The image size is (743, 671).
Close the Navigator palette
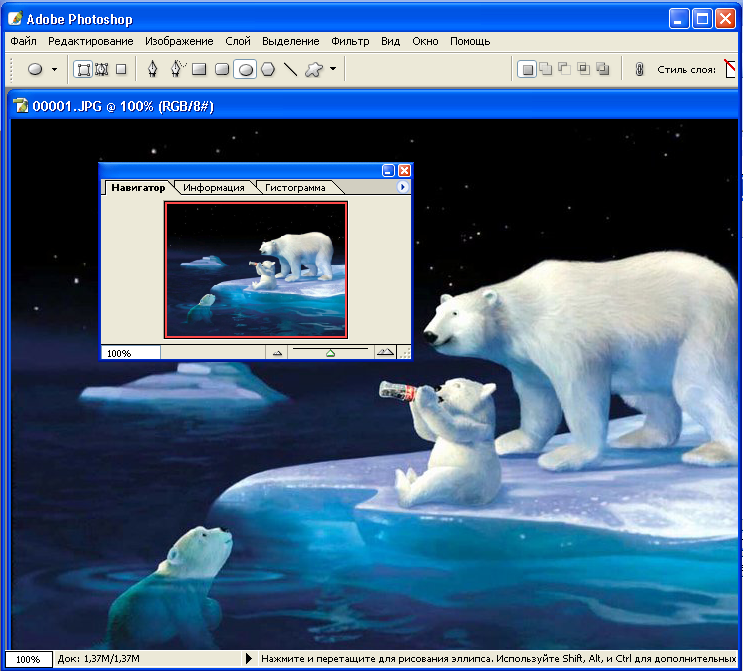(x=404, y=171)
